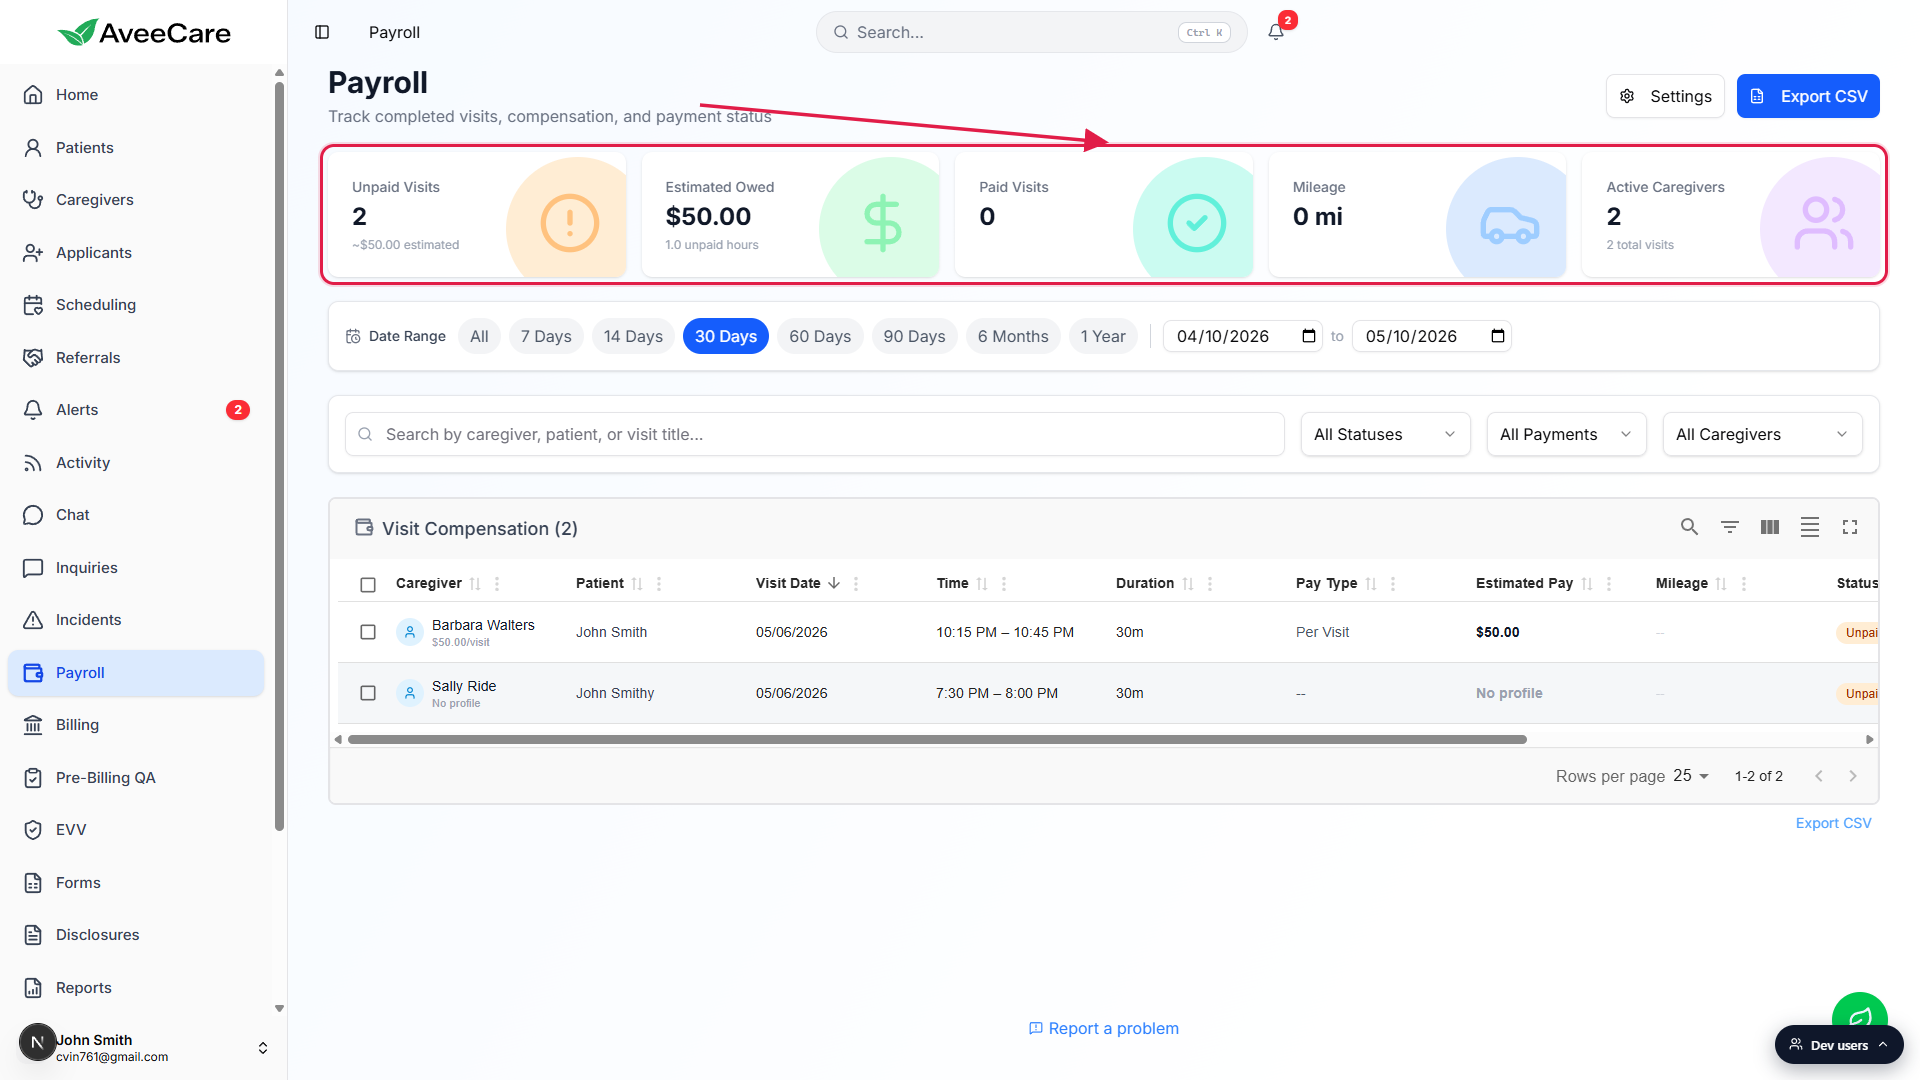Select the 60 Days range
1920x1080 pixels.
[x=820, y=336]
